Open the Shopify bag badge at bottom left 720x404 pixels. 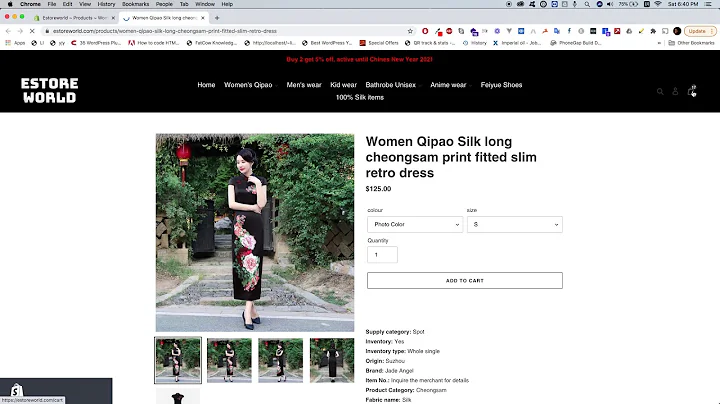tap(16, 390)
